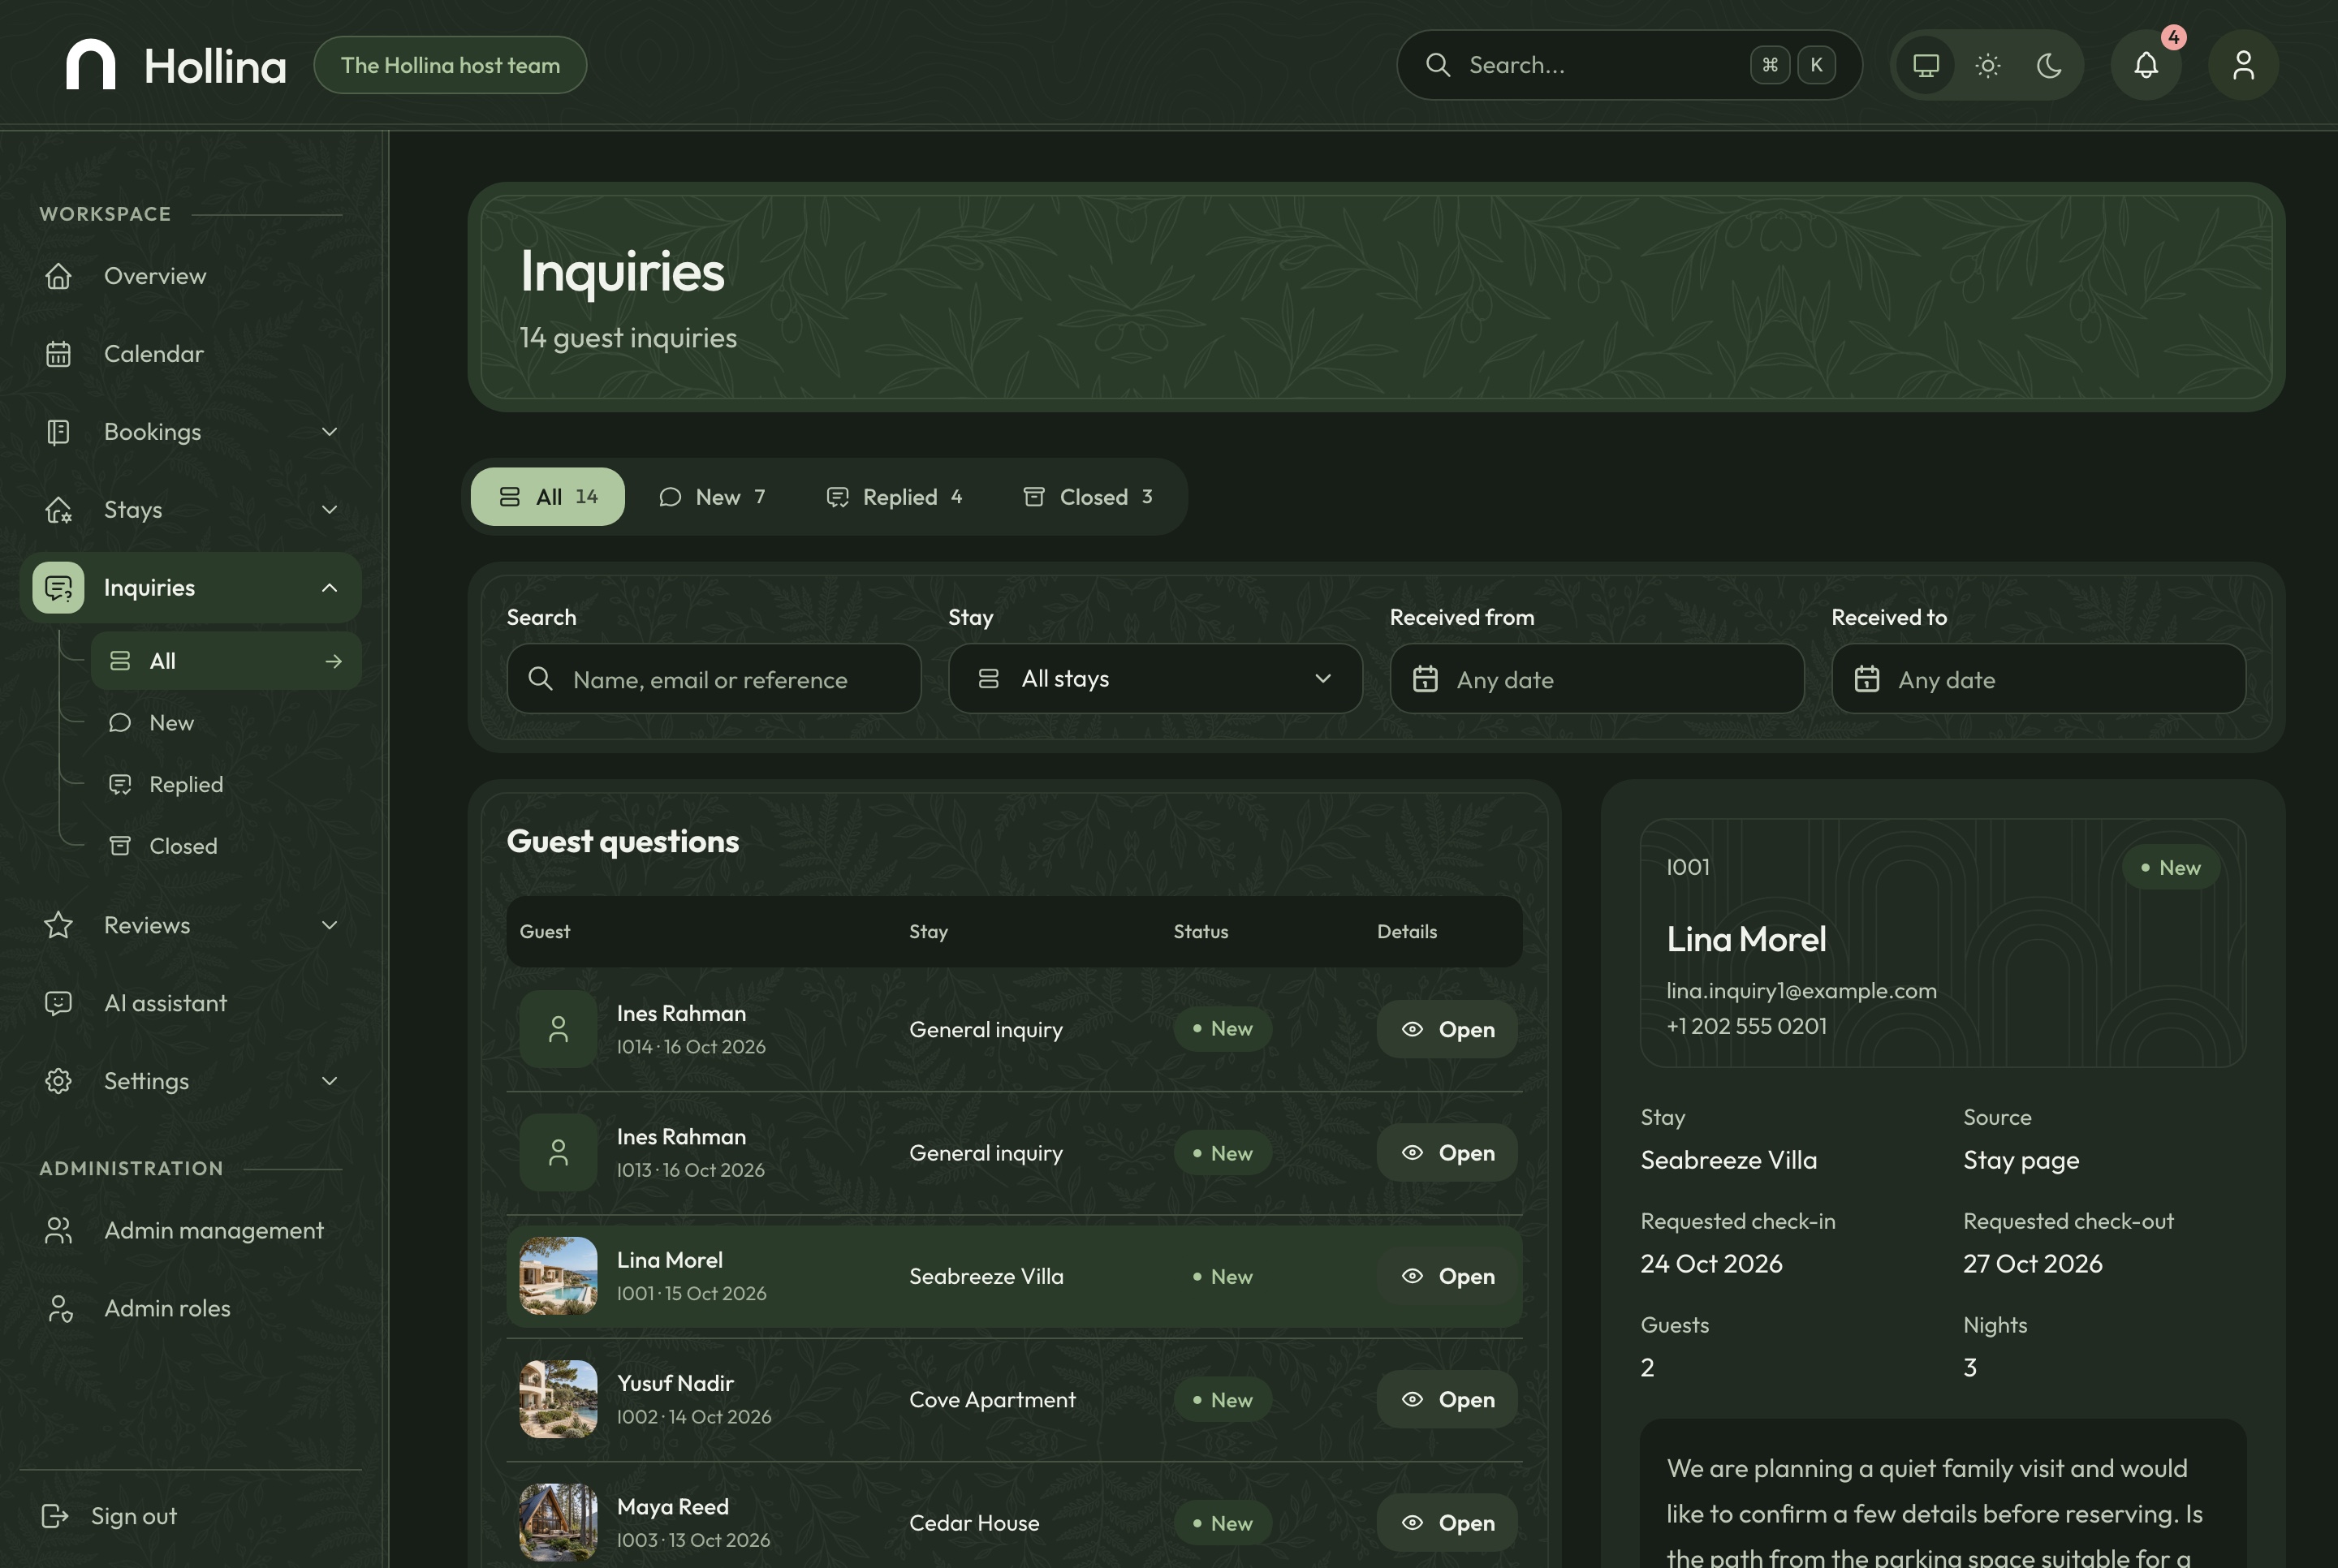
Task: Focus the top Search bar
Action: point(1629,65)
